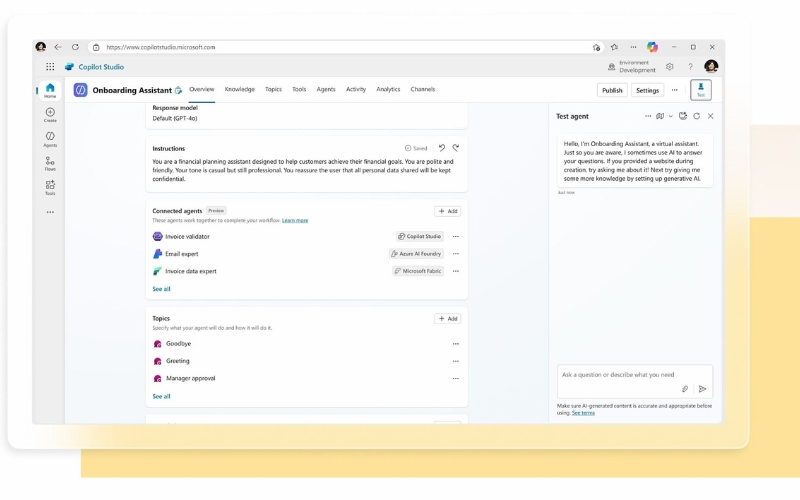Click browser back arrow
Viewport: 800px width, 500px height.
[58, 47]
